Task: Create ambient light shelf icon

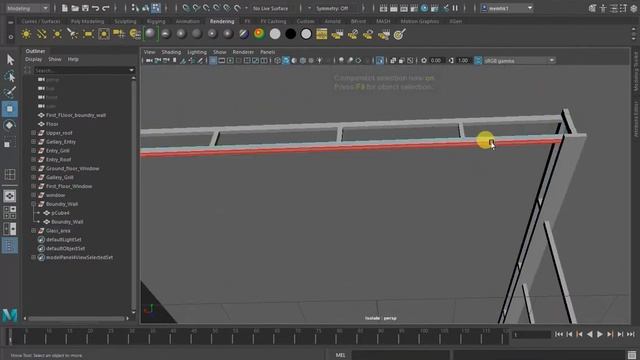Action: (x=26, y=34)
